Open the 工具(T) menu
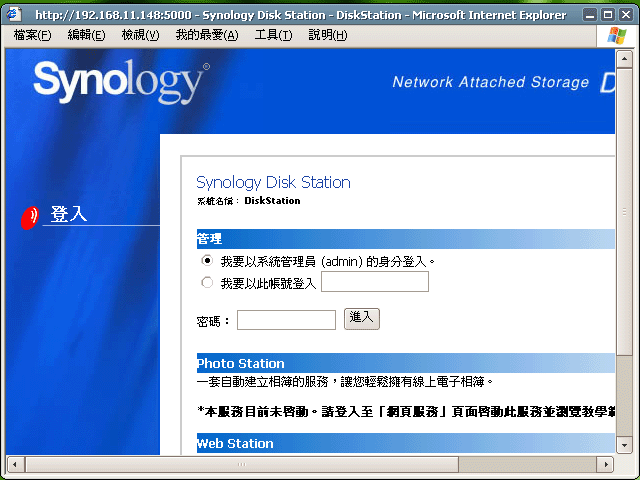The width and height of the screenshot is (640, 480). 273,35
